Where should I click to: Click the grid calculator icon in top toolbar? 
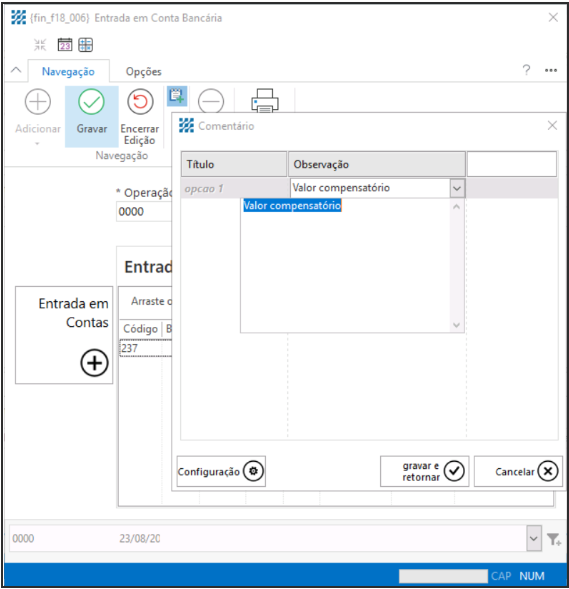tap(86, 45)
